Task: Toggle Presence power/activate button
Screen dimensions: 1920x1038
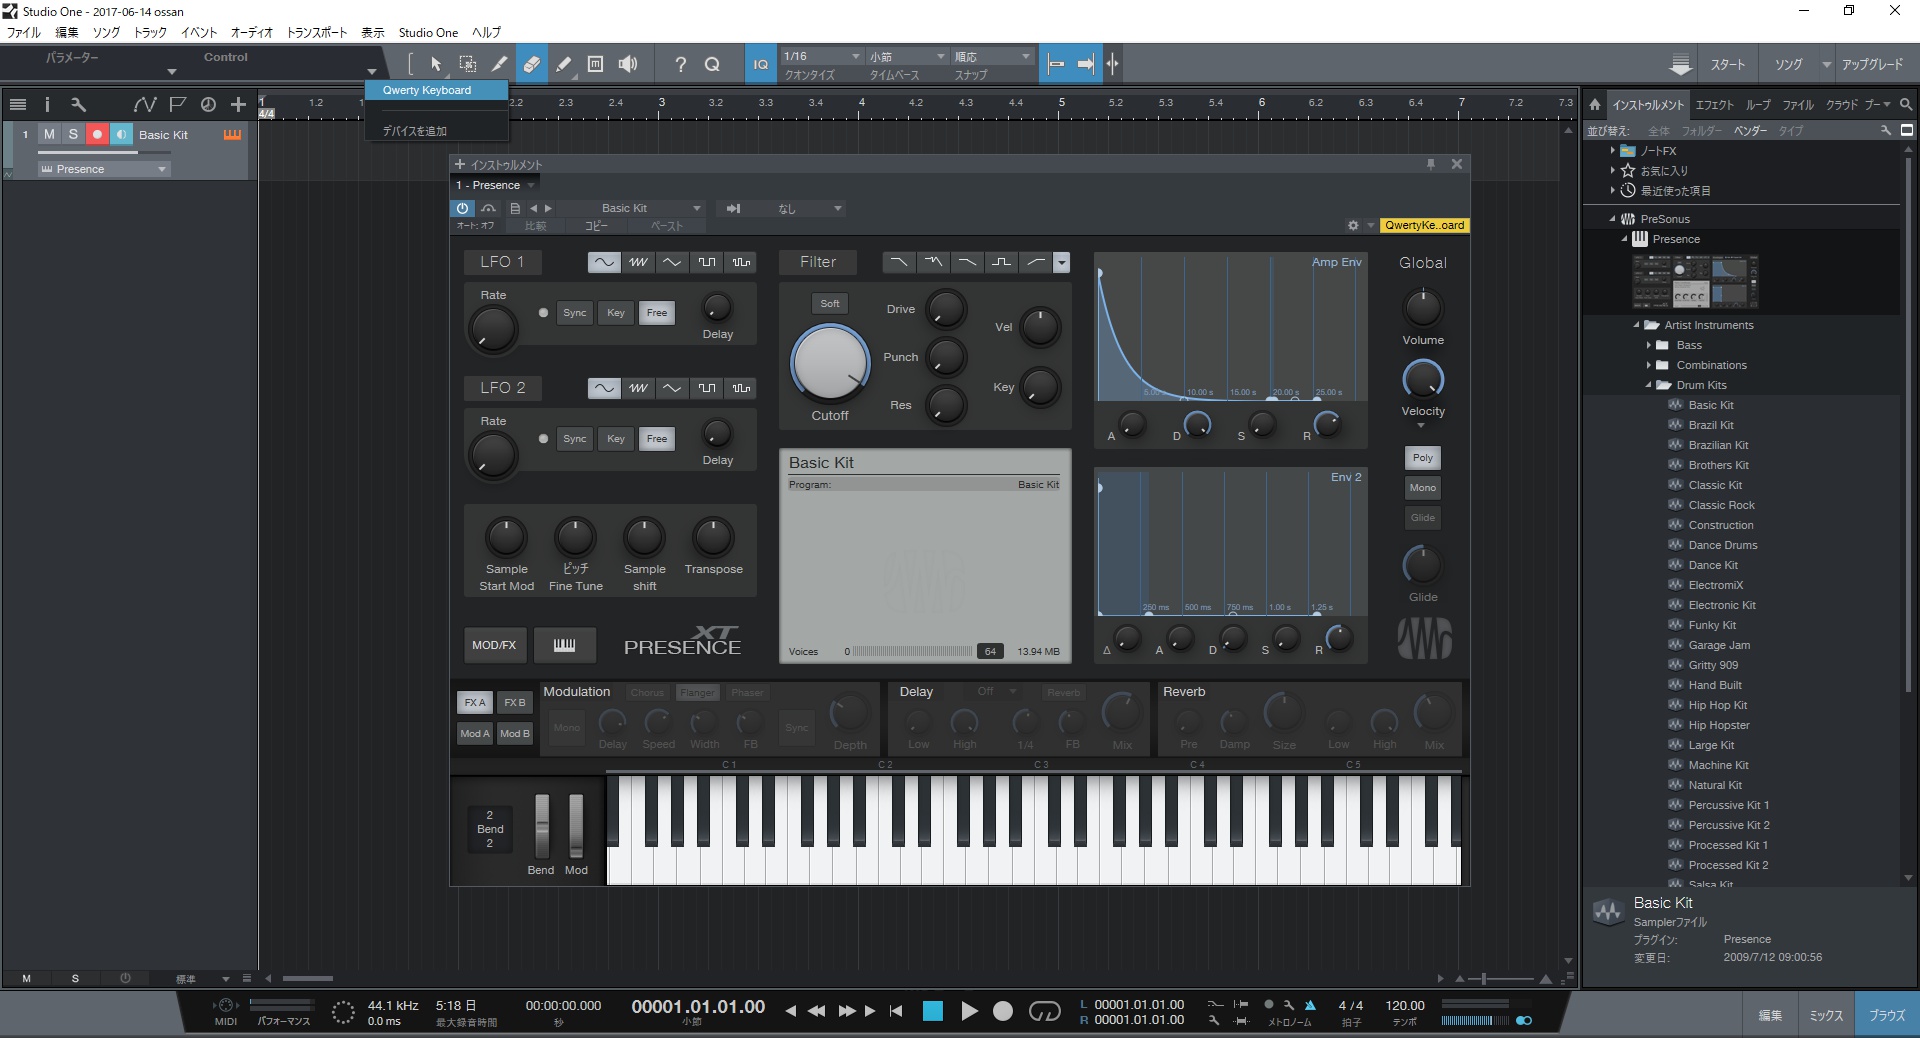Action: pos(462,208)
